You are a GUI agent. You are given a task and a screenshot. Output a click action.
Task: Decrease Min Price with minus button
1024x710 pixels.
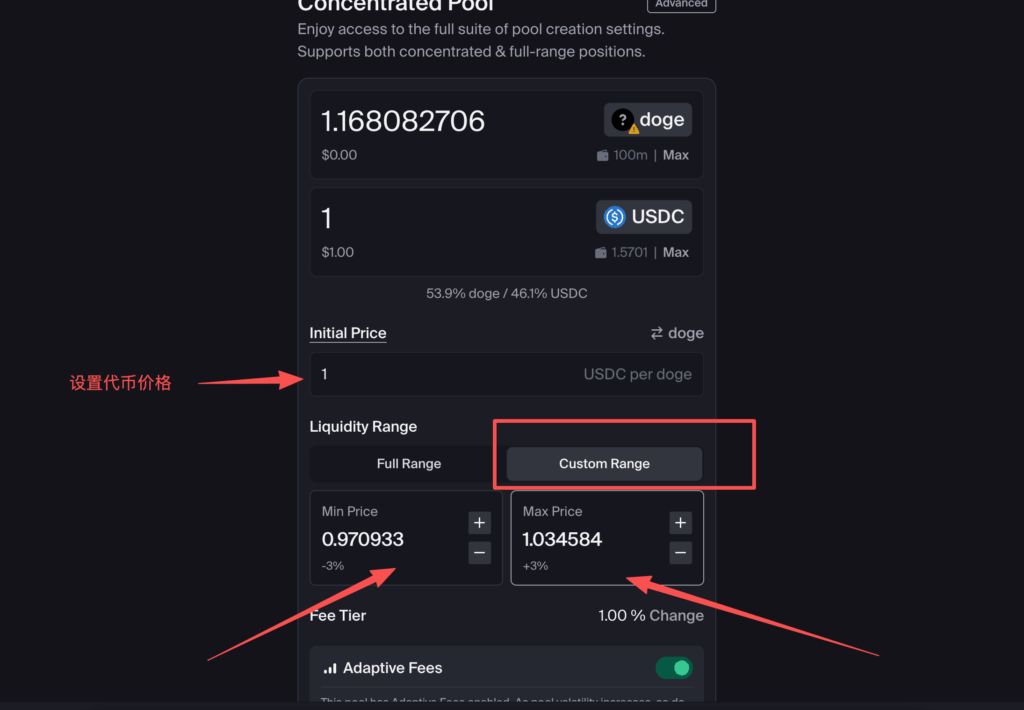click(x=479, y=553)
